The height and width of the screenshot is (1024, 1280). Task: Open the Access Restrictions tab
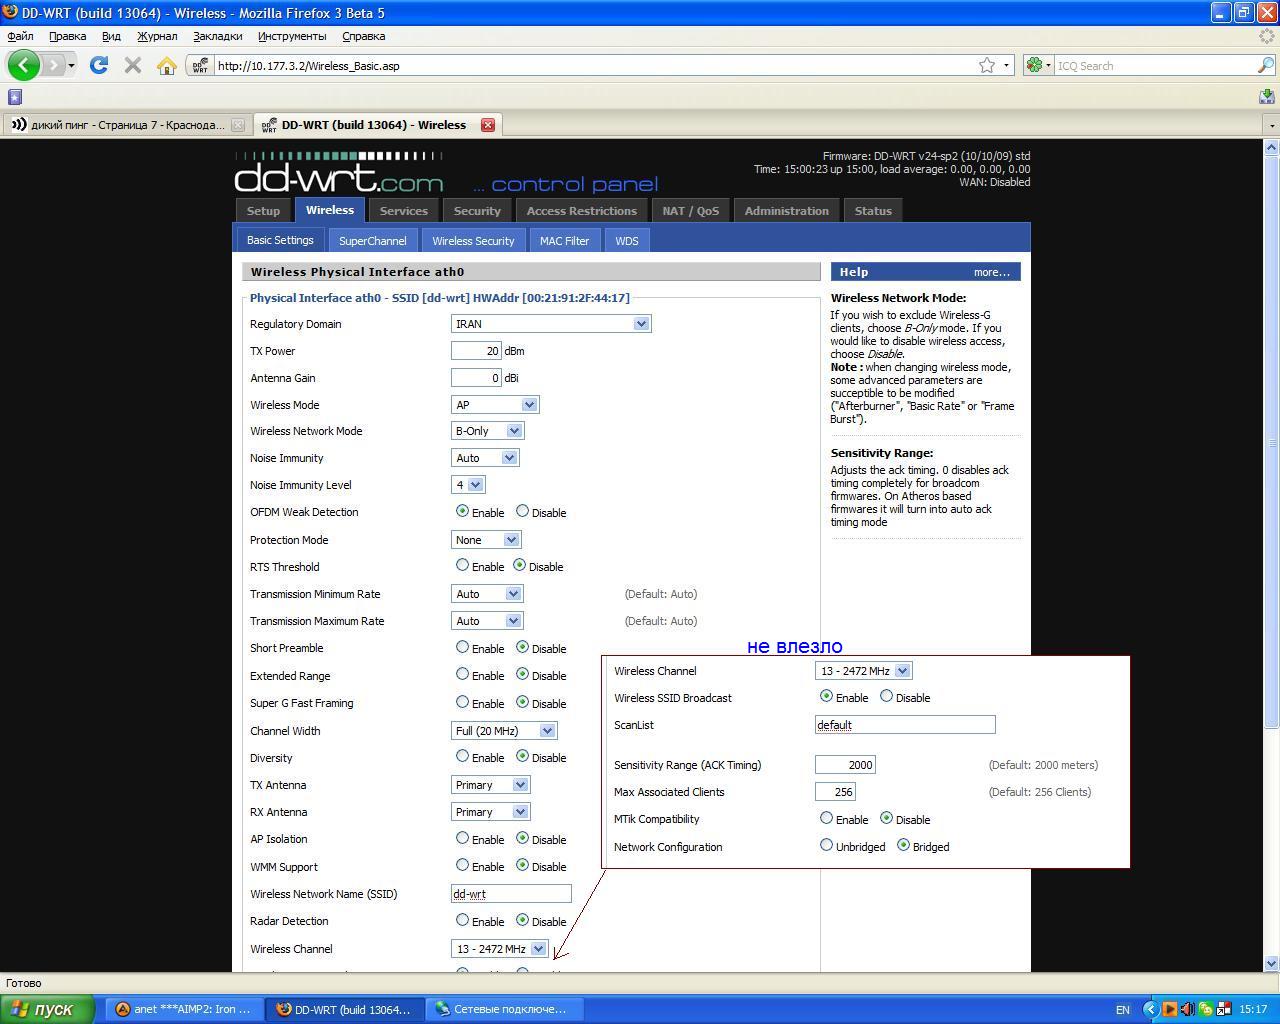click(582, 211)
